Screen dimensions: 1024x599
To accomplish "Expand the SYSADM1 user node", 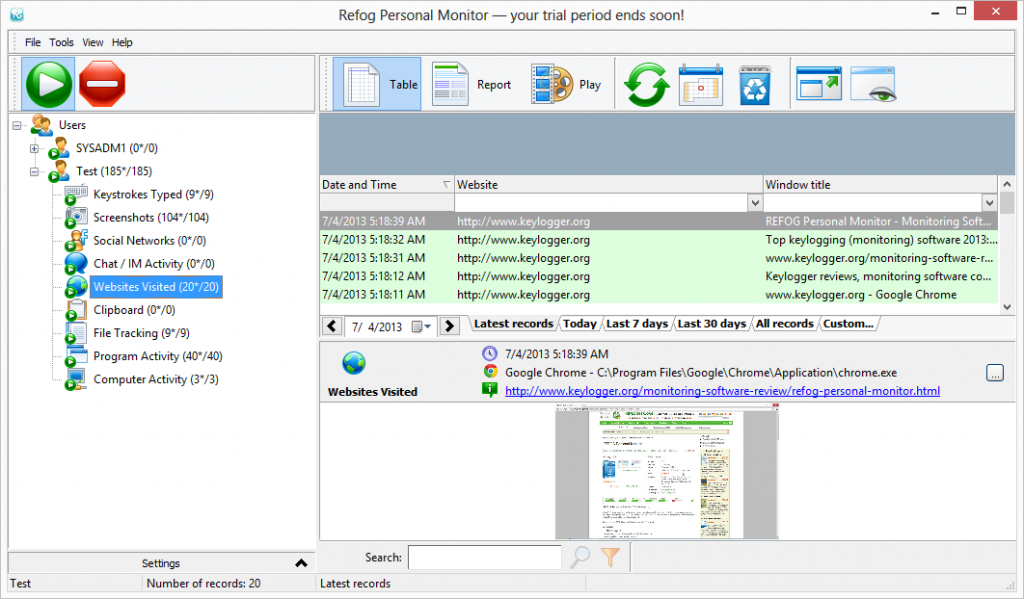I will point(35,149).
